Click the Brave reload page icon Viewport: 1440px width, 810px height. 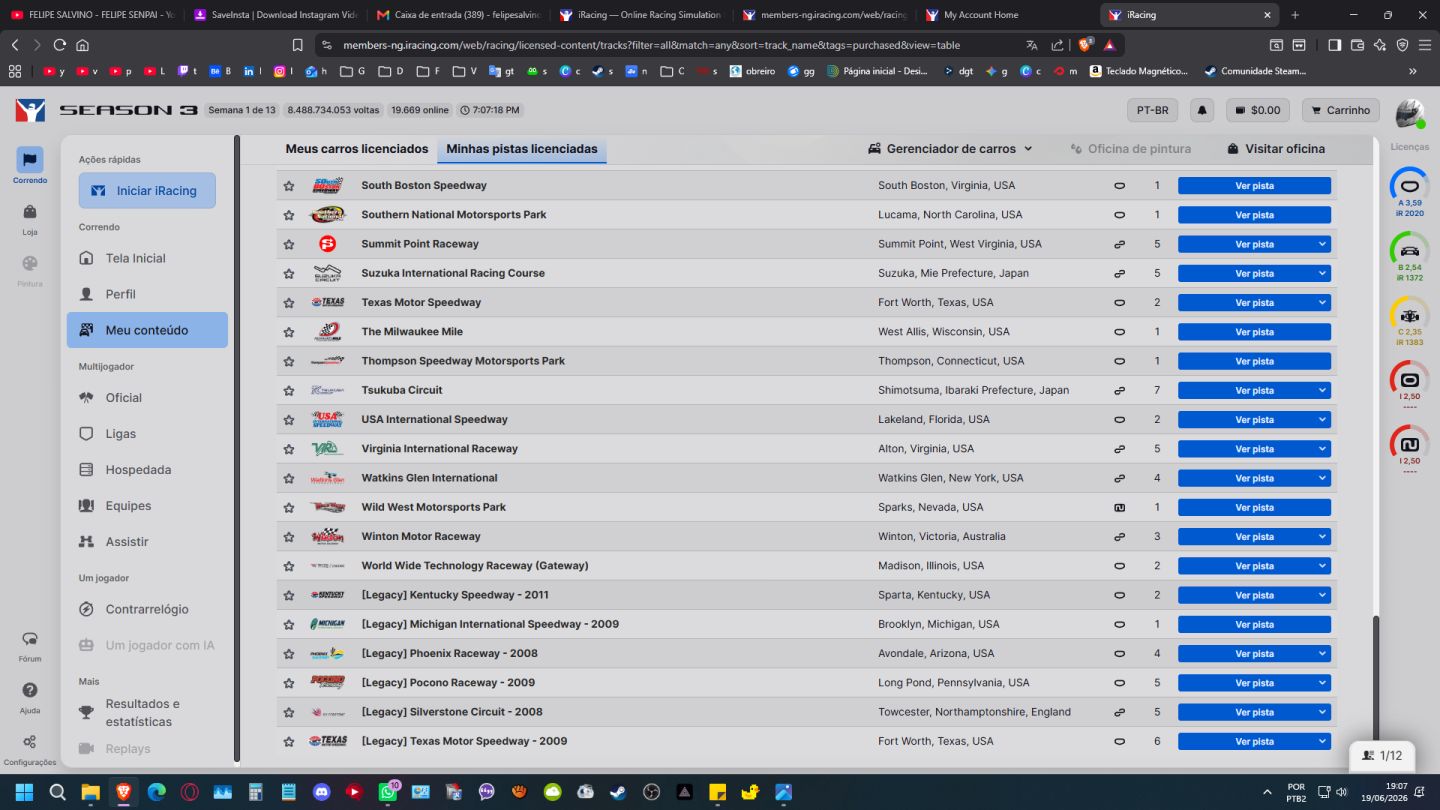[59, 45]
